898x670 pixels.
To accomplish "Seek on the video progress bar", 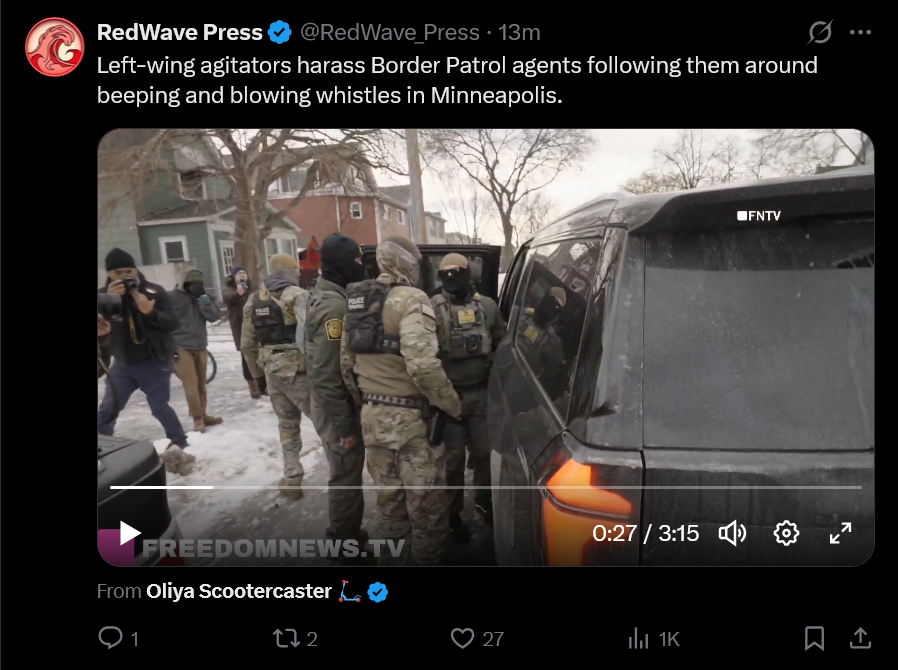I will pos(486,487).
